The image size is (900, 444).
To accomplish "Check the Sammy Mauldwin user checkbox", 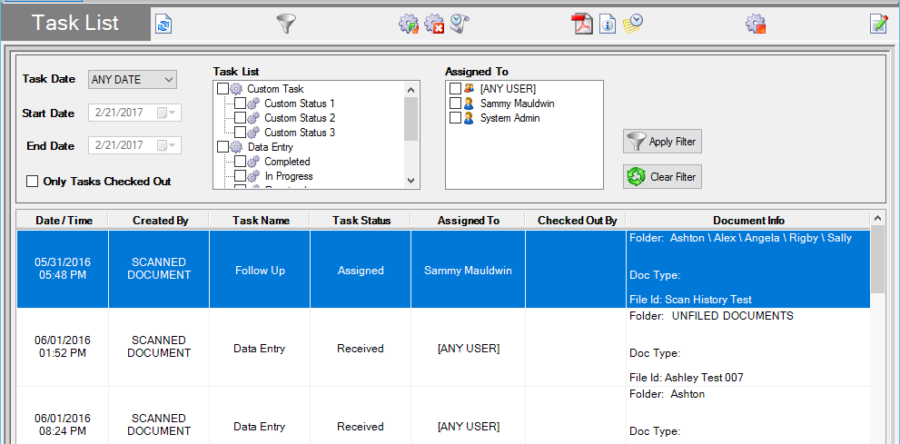I will point(456,103).
